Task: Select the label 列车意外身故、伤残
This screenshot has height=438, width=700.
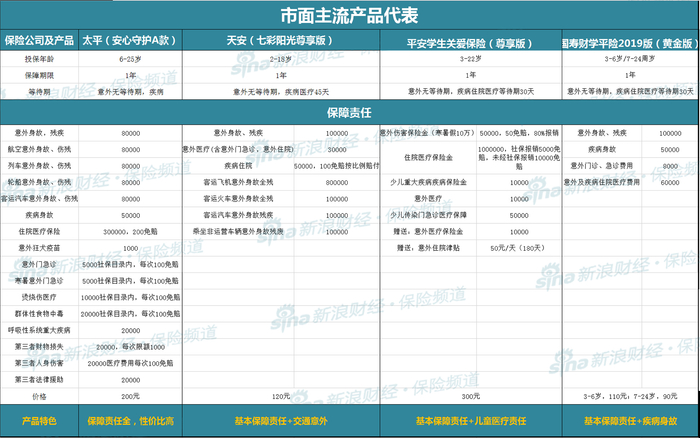Action: pyautogui.click(x=39, y=166)
